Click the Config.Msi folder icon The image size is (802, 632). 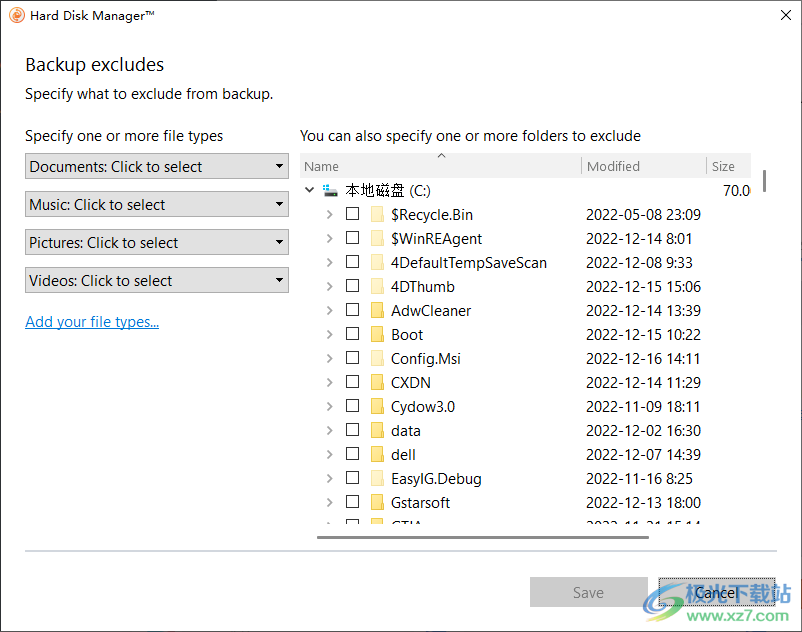(377, 358)
